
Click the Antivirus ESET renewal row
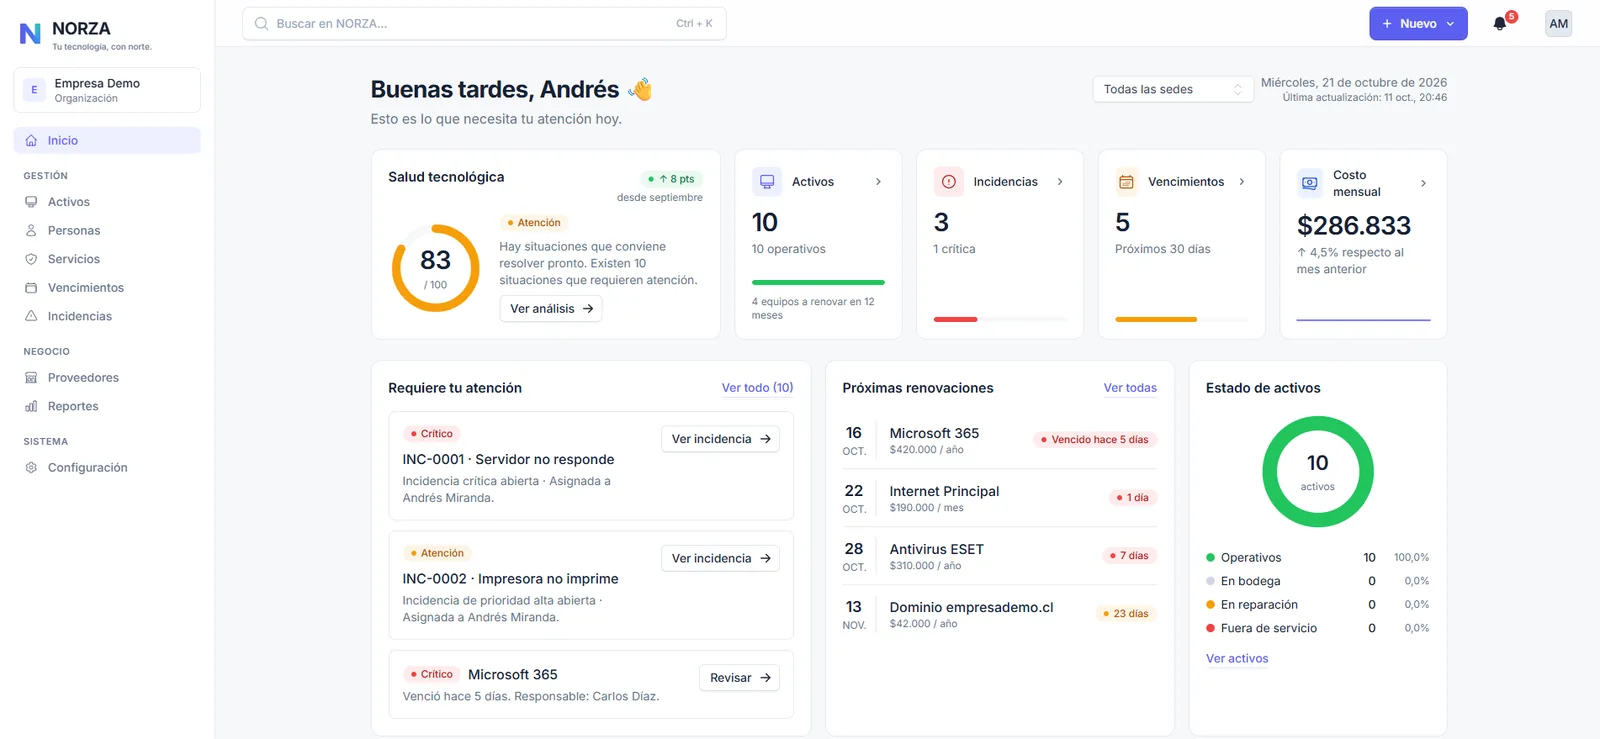pyautogui.click(x=1000, y=557)
